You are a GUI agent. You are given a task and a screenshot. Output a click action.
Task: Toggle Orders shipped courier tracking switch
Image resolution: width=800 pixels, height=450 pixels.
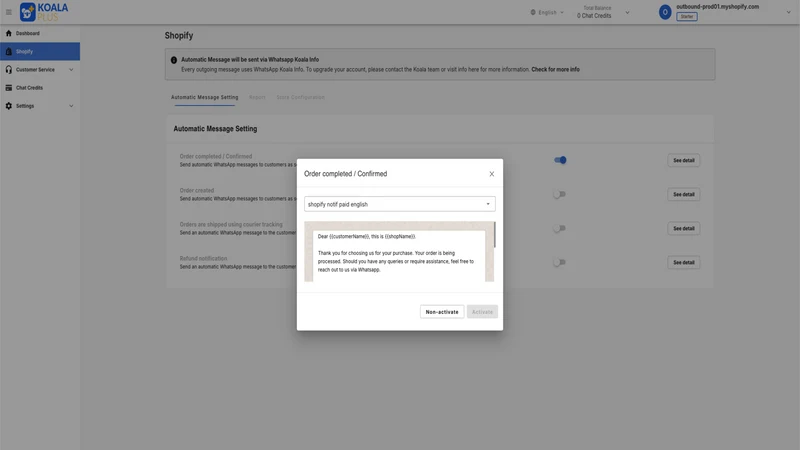point(560,228)
